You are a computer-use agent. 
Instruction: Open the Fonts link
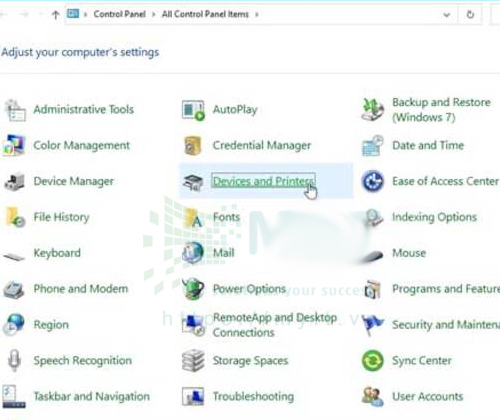(x=226, y=217)
